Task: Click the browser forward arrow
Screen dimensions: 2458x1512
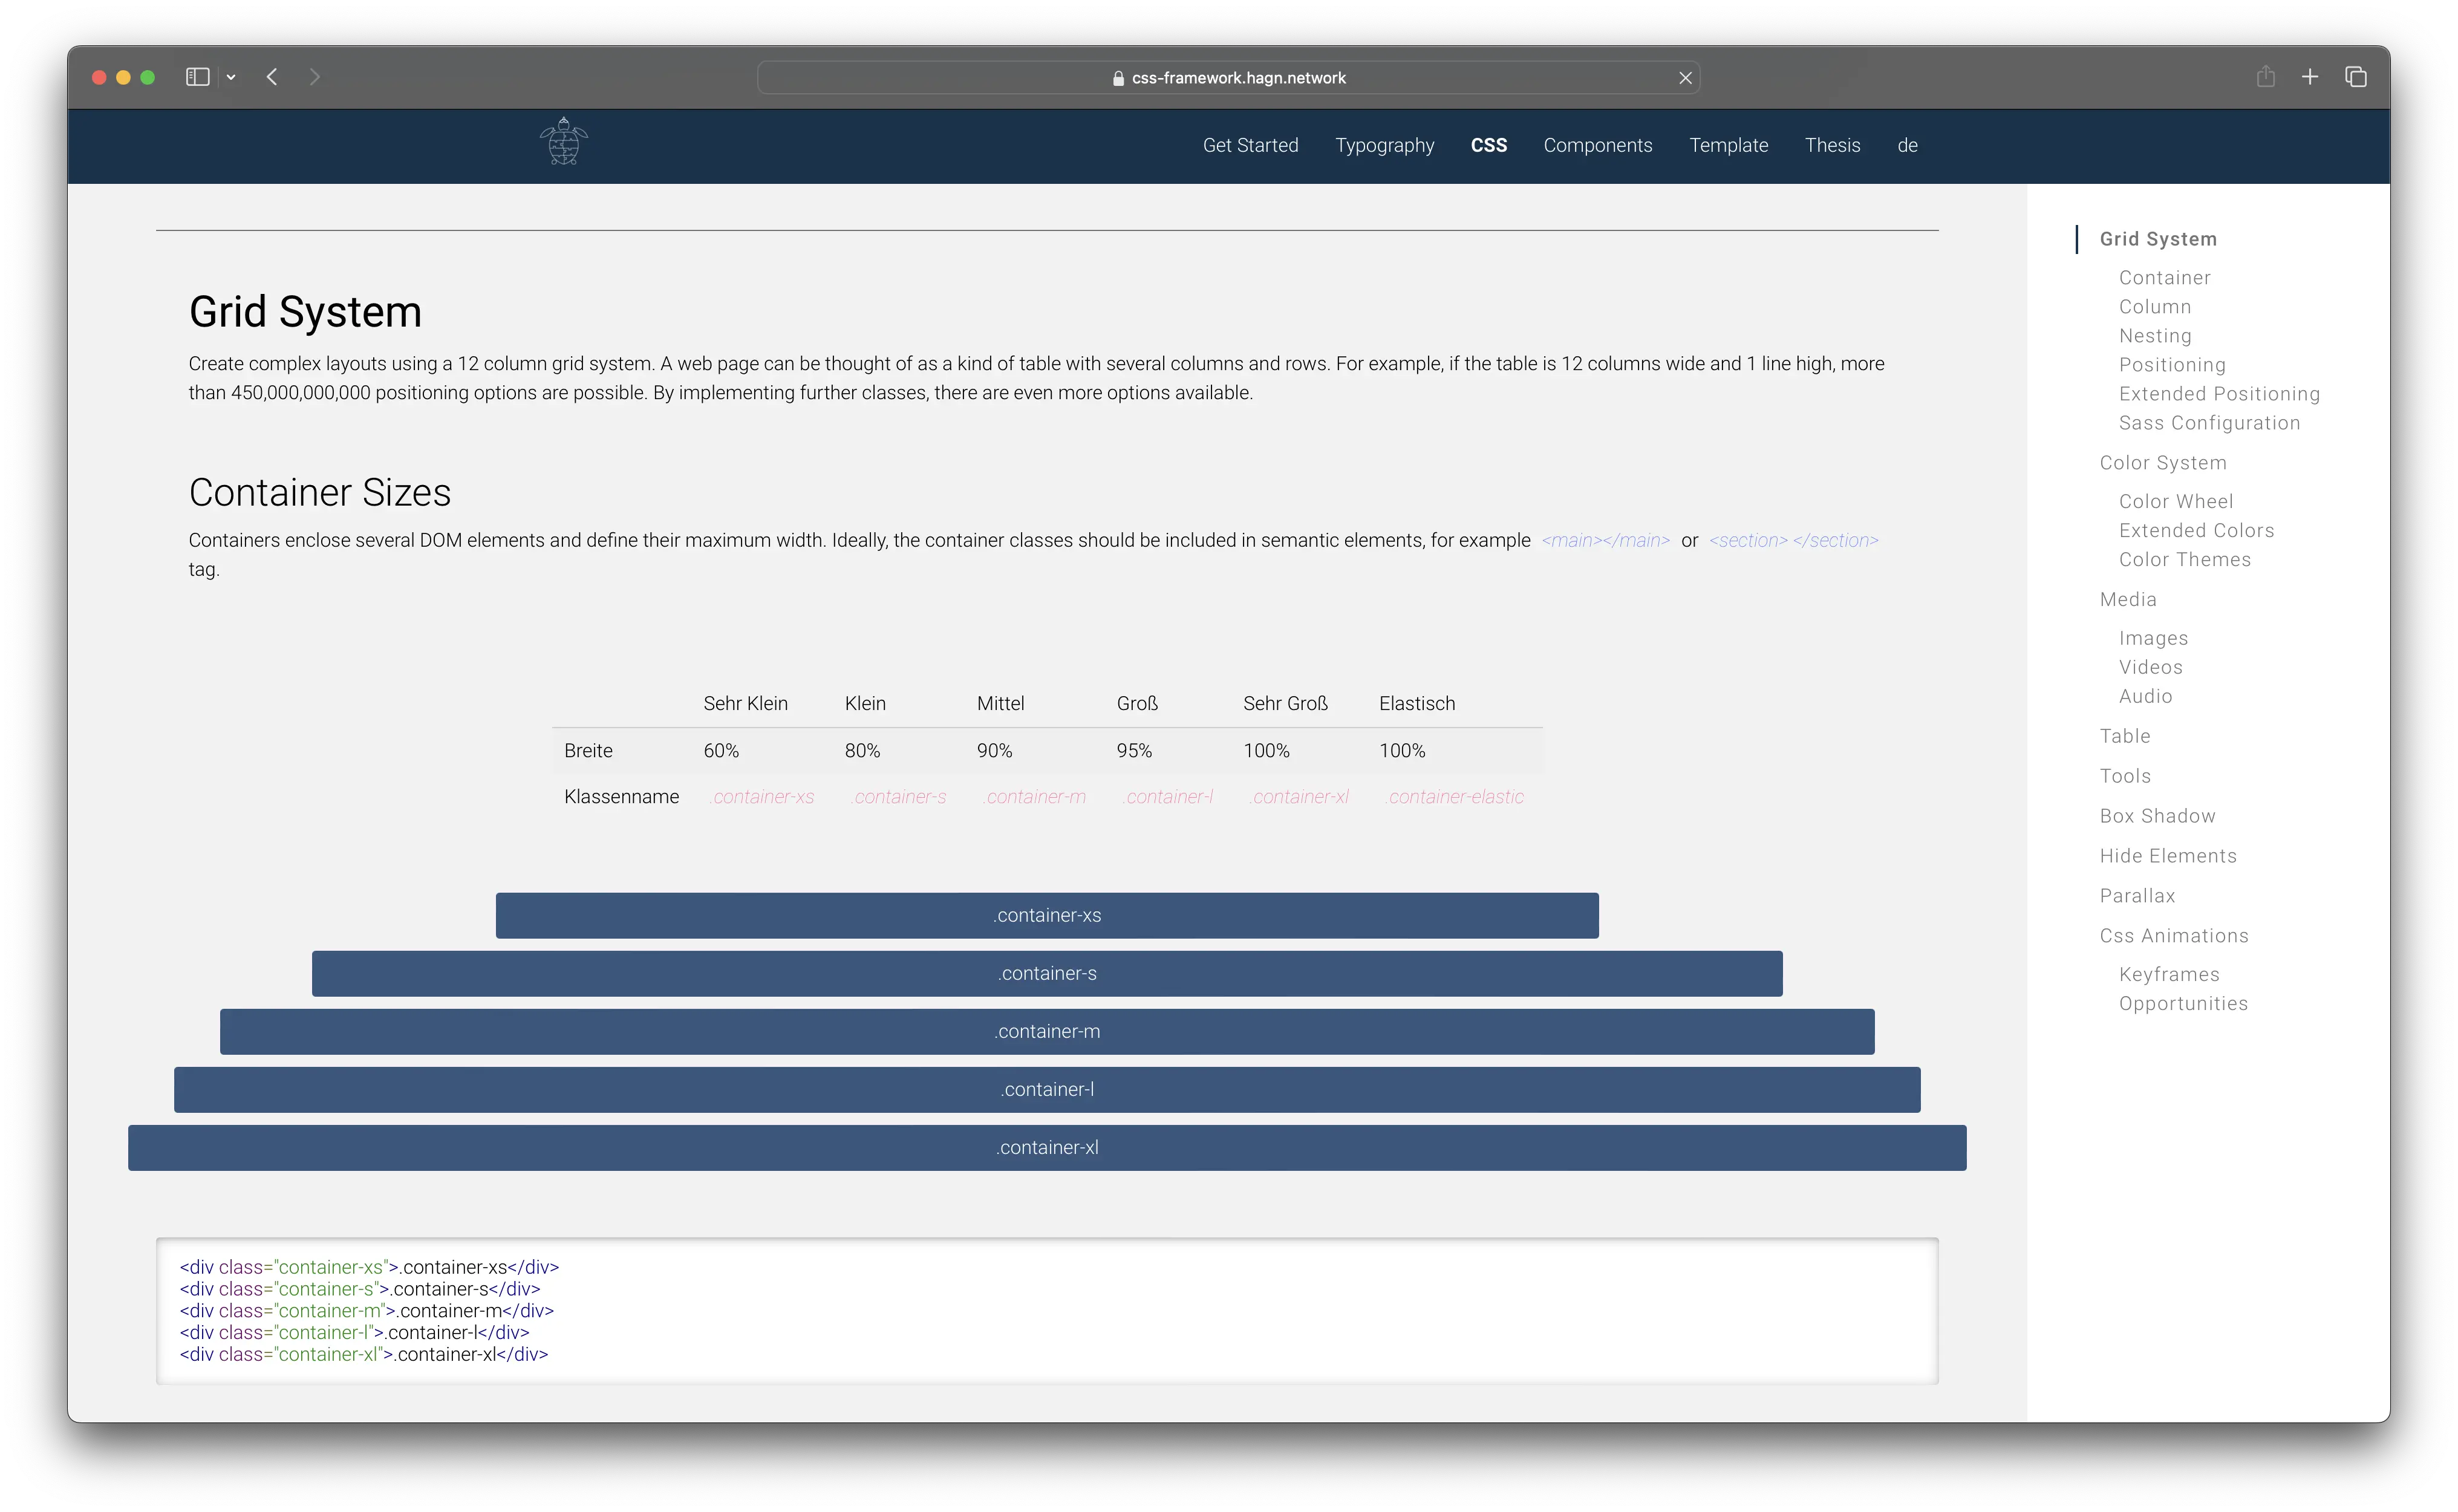Action: click(x=315, y=77)
